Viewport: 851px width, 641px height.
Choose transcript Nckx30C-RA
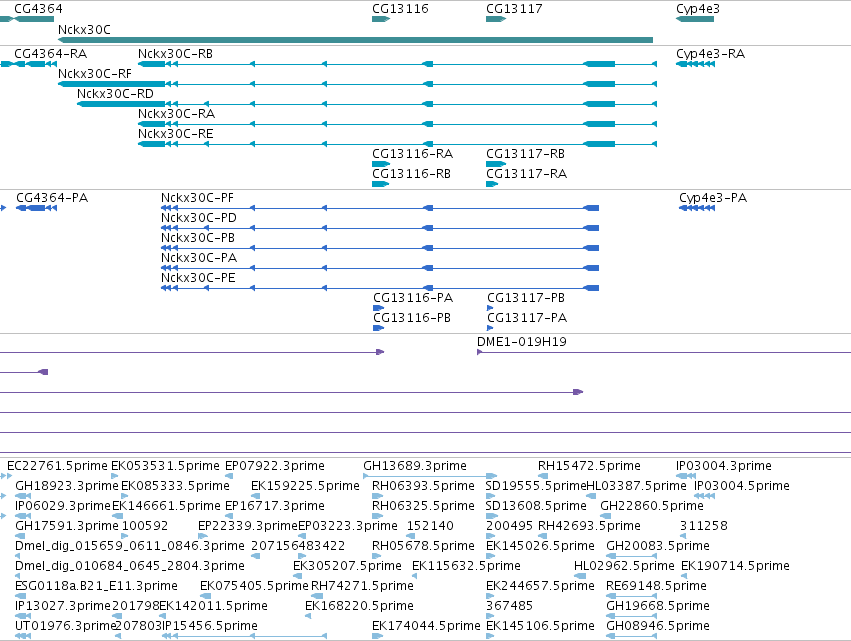[x=176, y=114]
